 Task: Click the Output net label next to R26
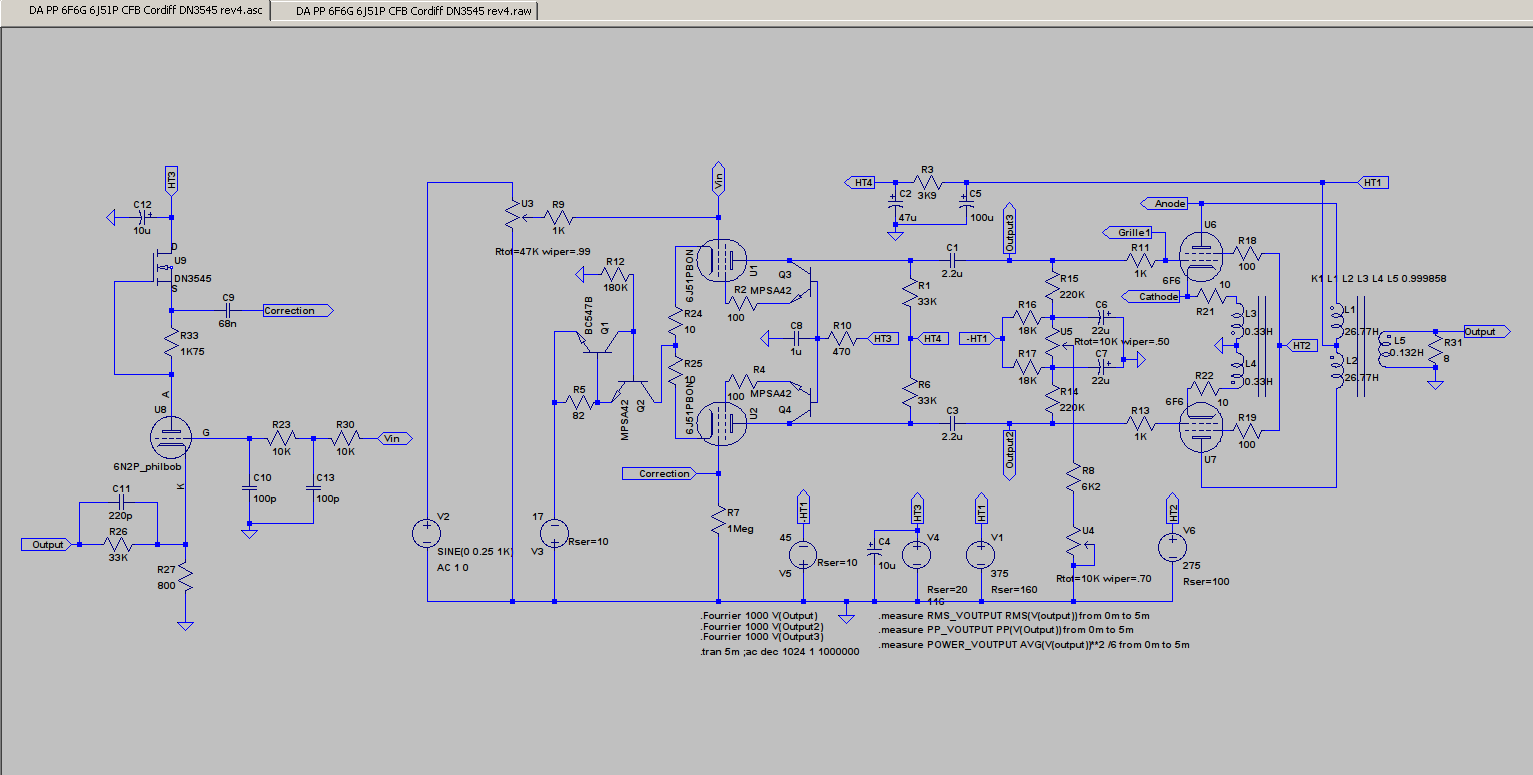click(46, 545)
